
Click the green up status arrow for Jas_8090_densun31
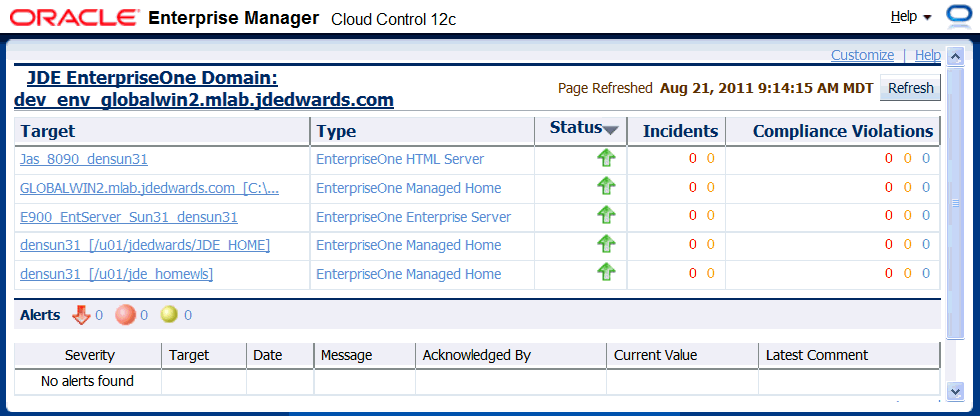click(x=606, y=158)
